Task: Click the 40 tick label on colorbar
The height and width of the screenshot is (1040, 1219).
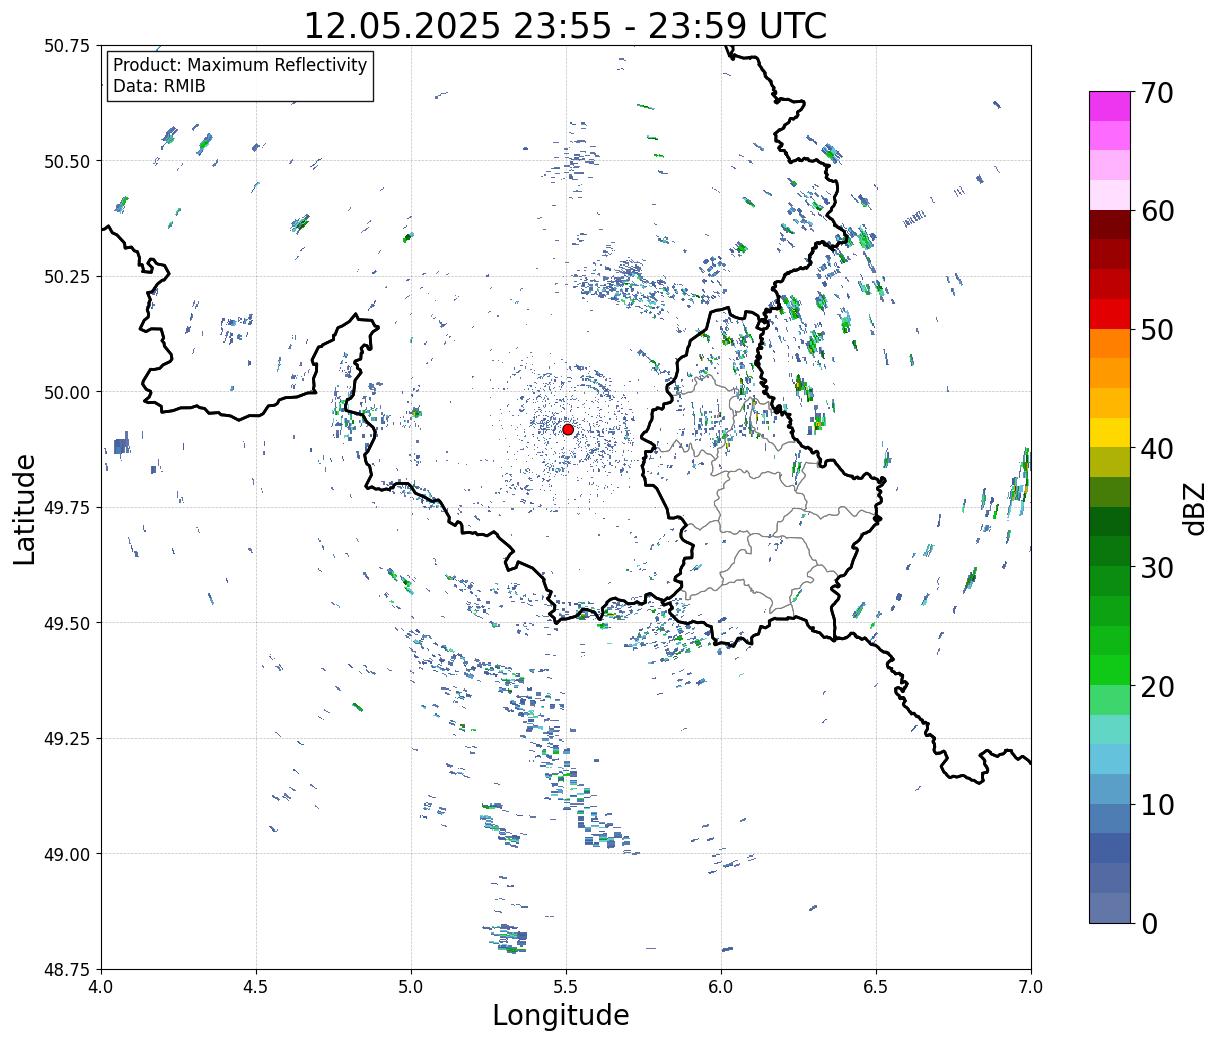Action: pyautogui.click(x=1156, y=449)
